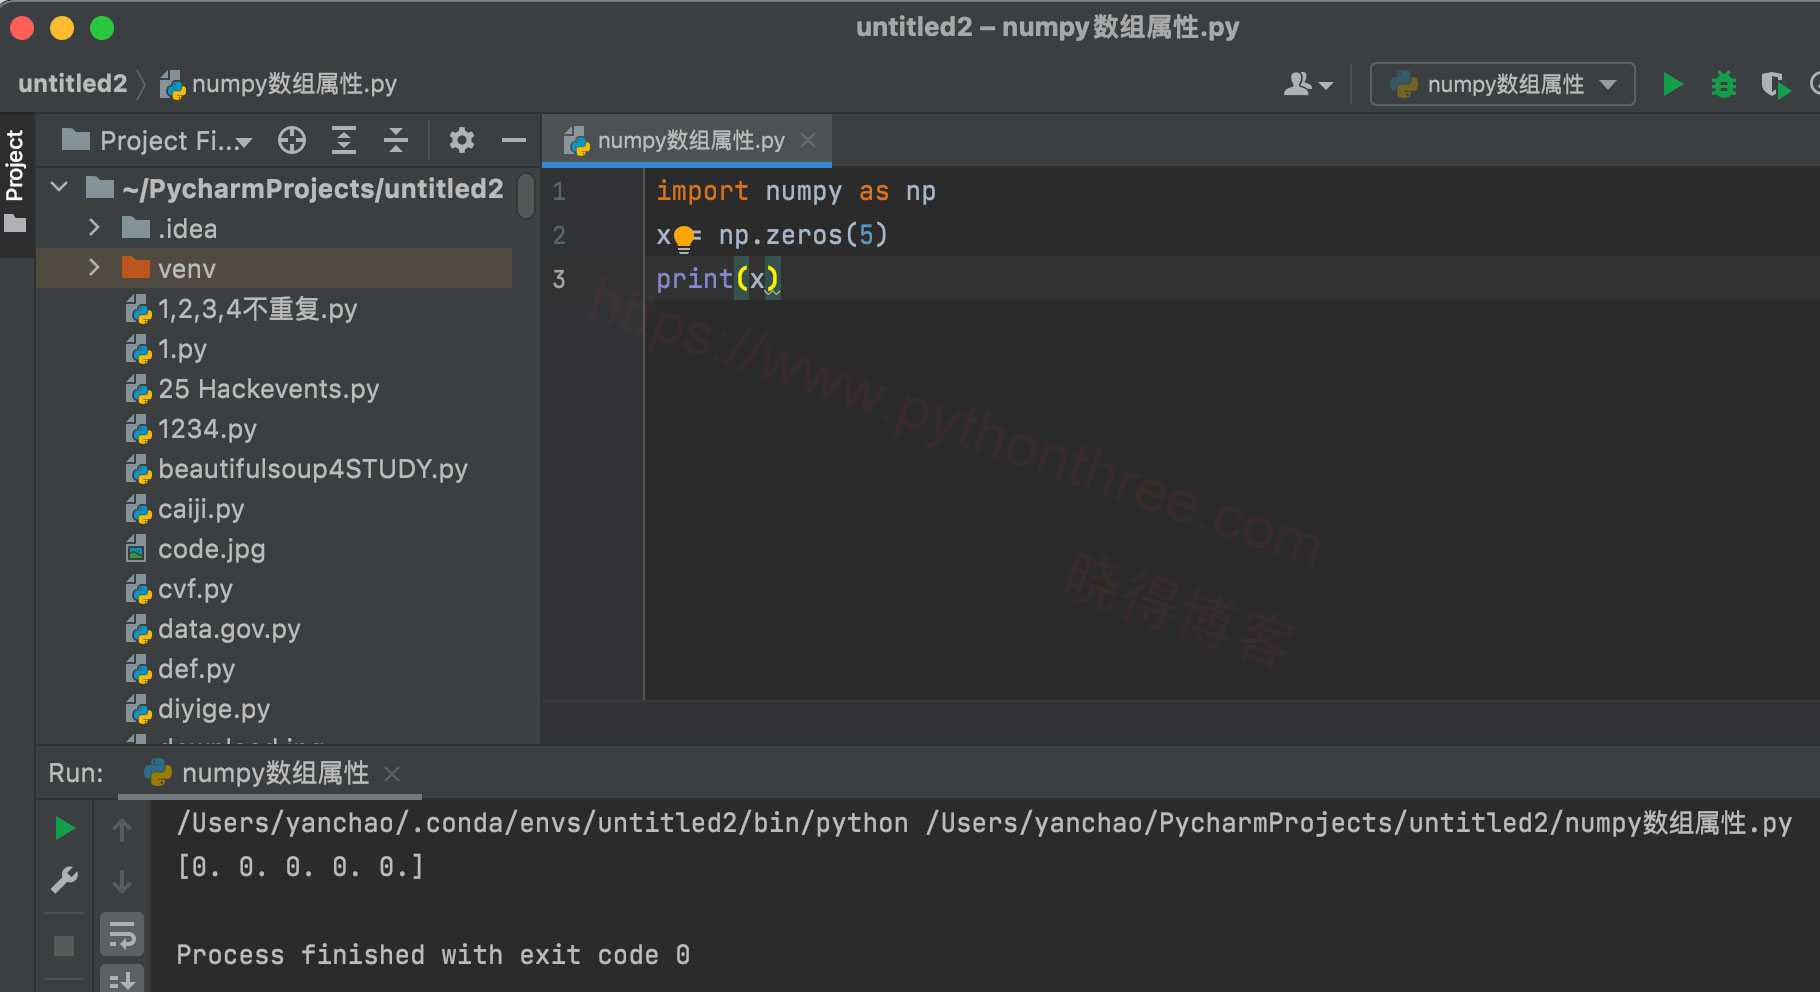Click the yellow intention lightbulb on line 2
1820x992 pixels.
point(684,238)
